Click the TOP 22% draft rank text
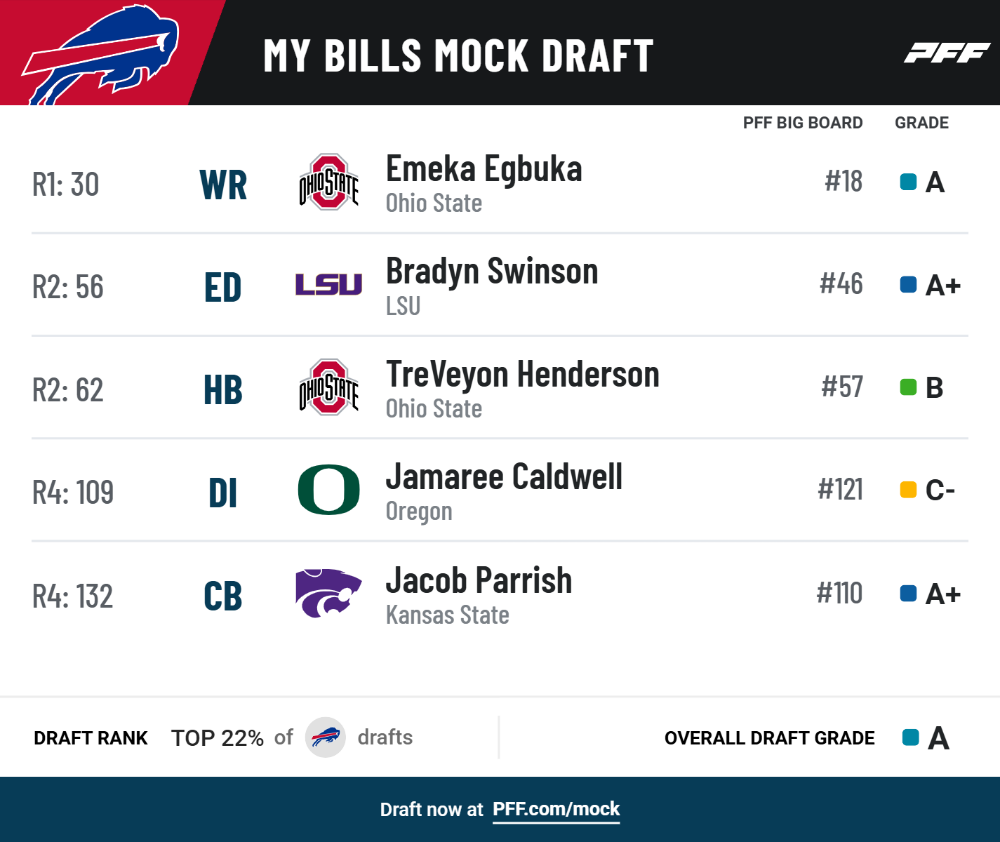1000x842 pixels. 217,738
